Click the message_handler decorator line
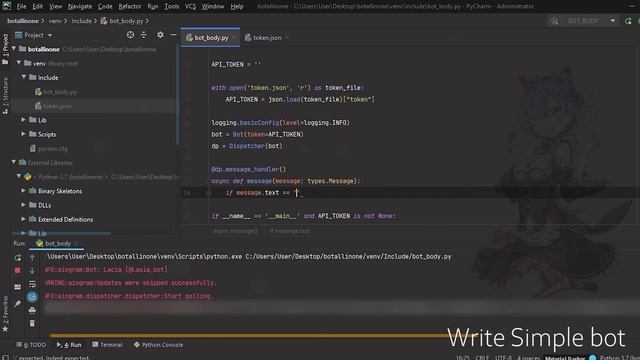 [x=249, y=169]
